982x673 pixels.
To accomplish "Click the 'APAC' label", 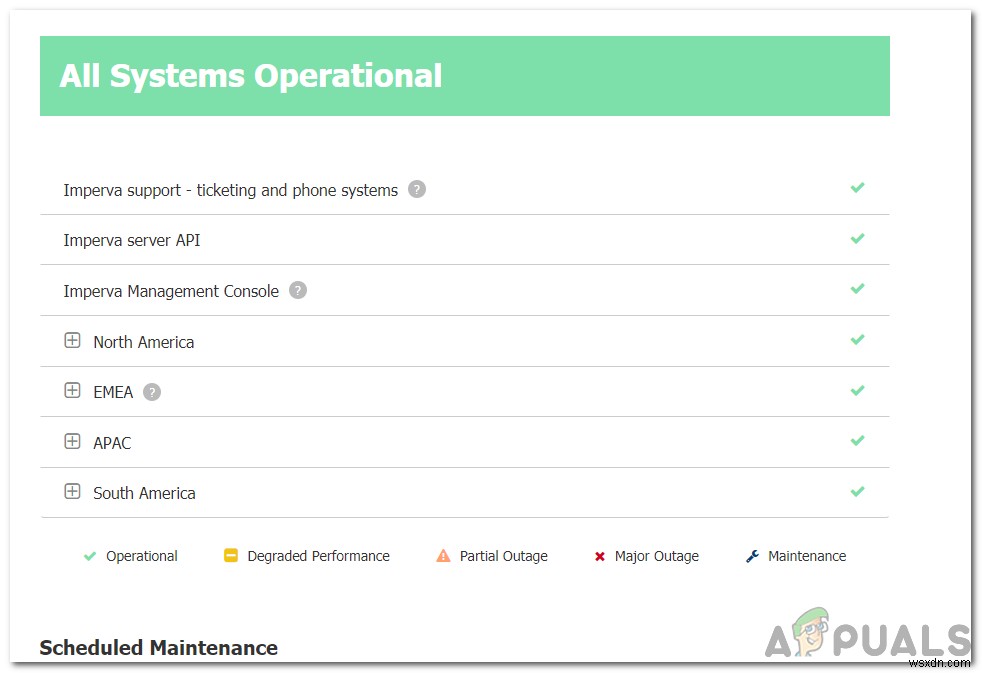I will tap(112, 443).
